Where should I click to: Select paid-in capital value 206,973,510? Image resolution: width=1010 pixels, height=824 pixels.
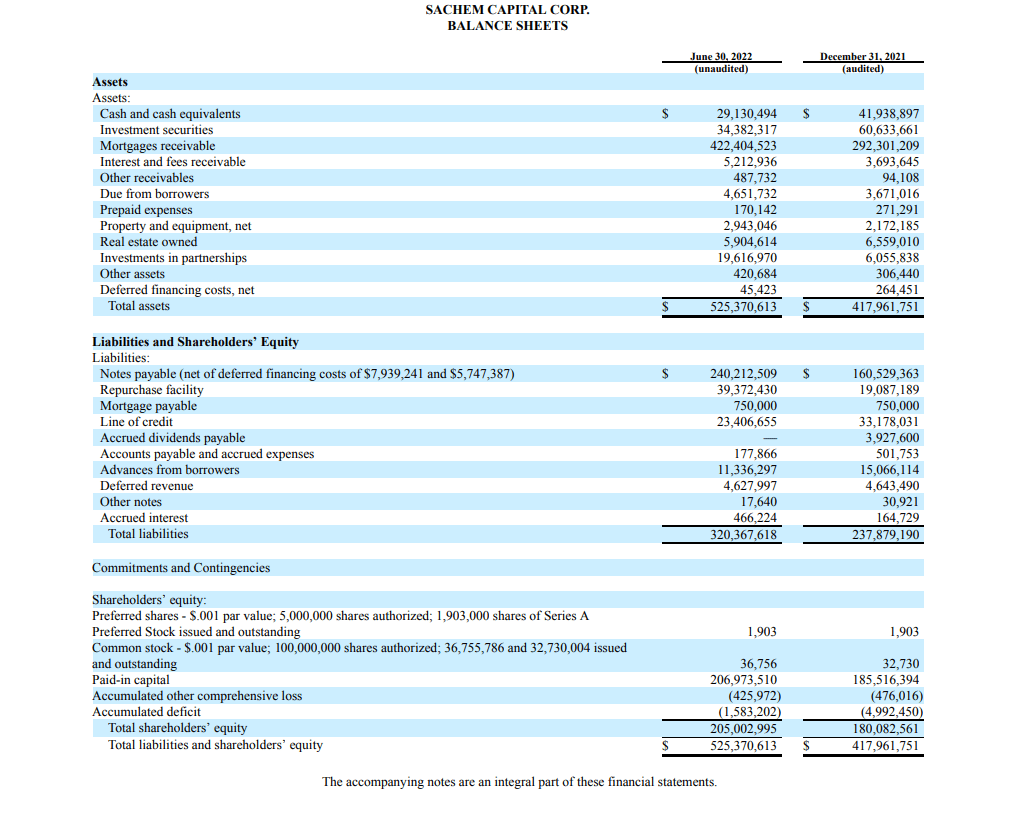pyautogui.click(x=743, y=680)
